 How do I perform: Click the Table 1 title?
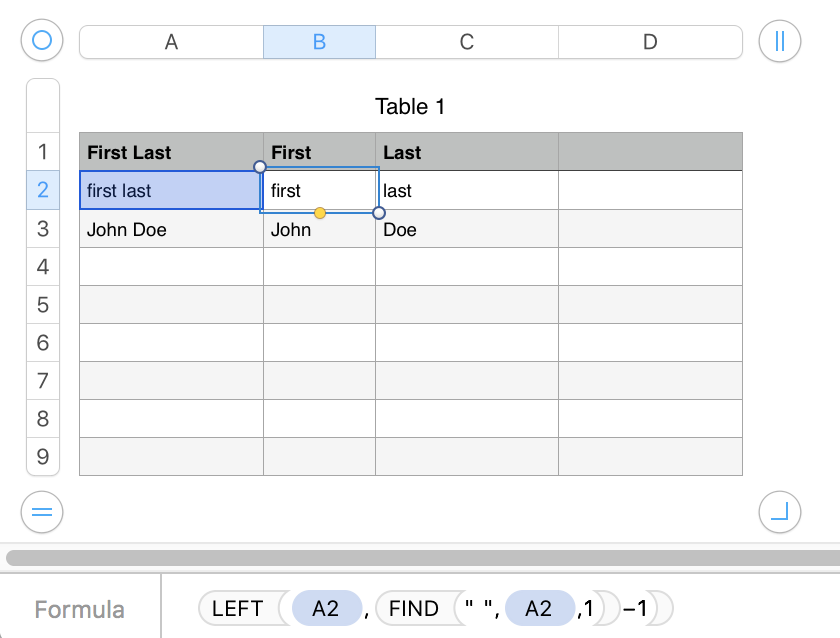pos(410,107)
